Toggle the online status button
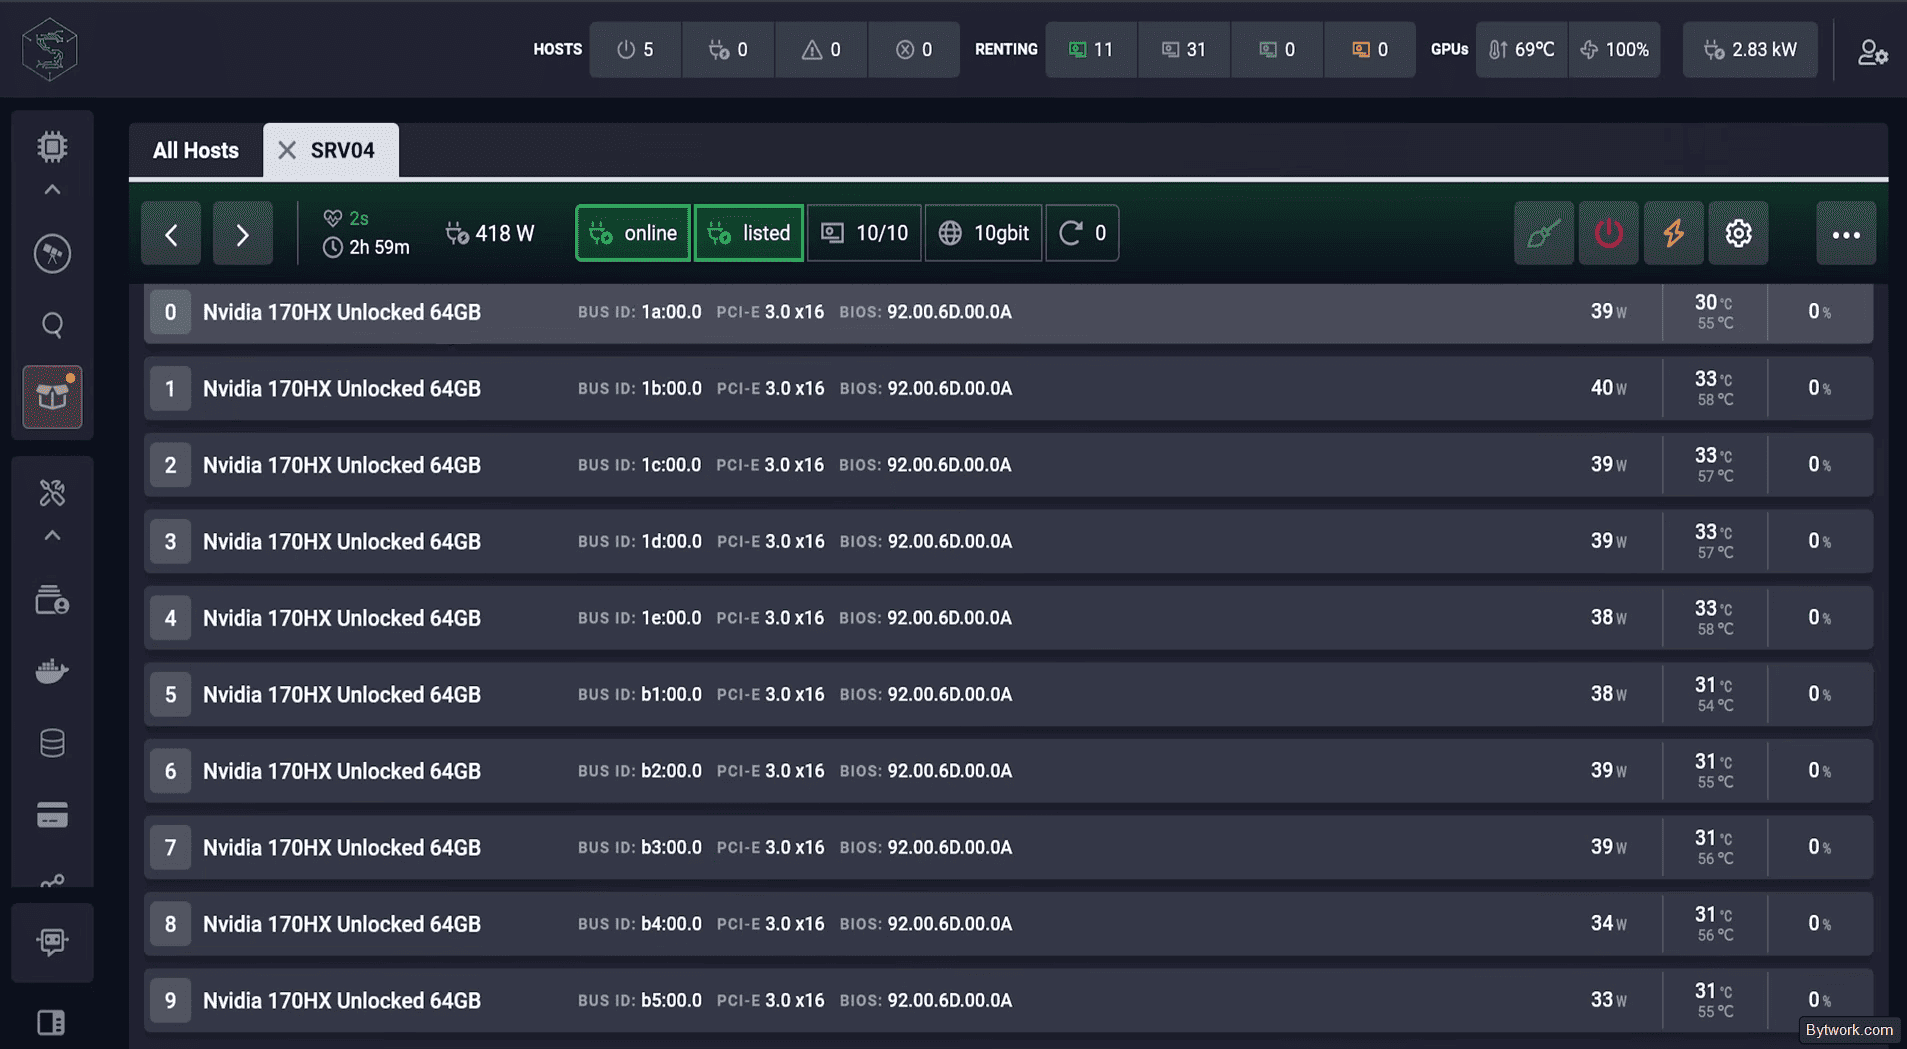The image size is (1907, 1049). pos(633,233)
